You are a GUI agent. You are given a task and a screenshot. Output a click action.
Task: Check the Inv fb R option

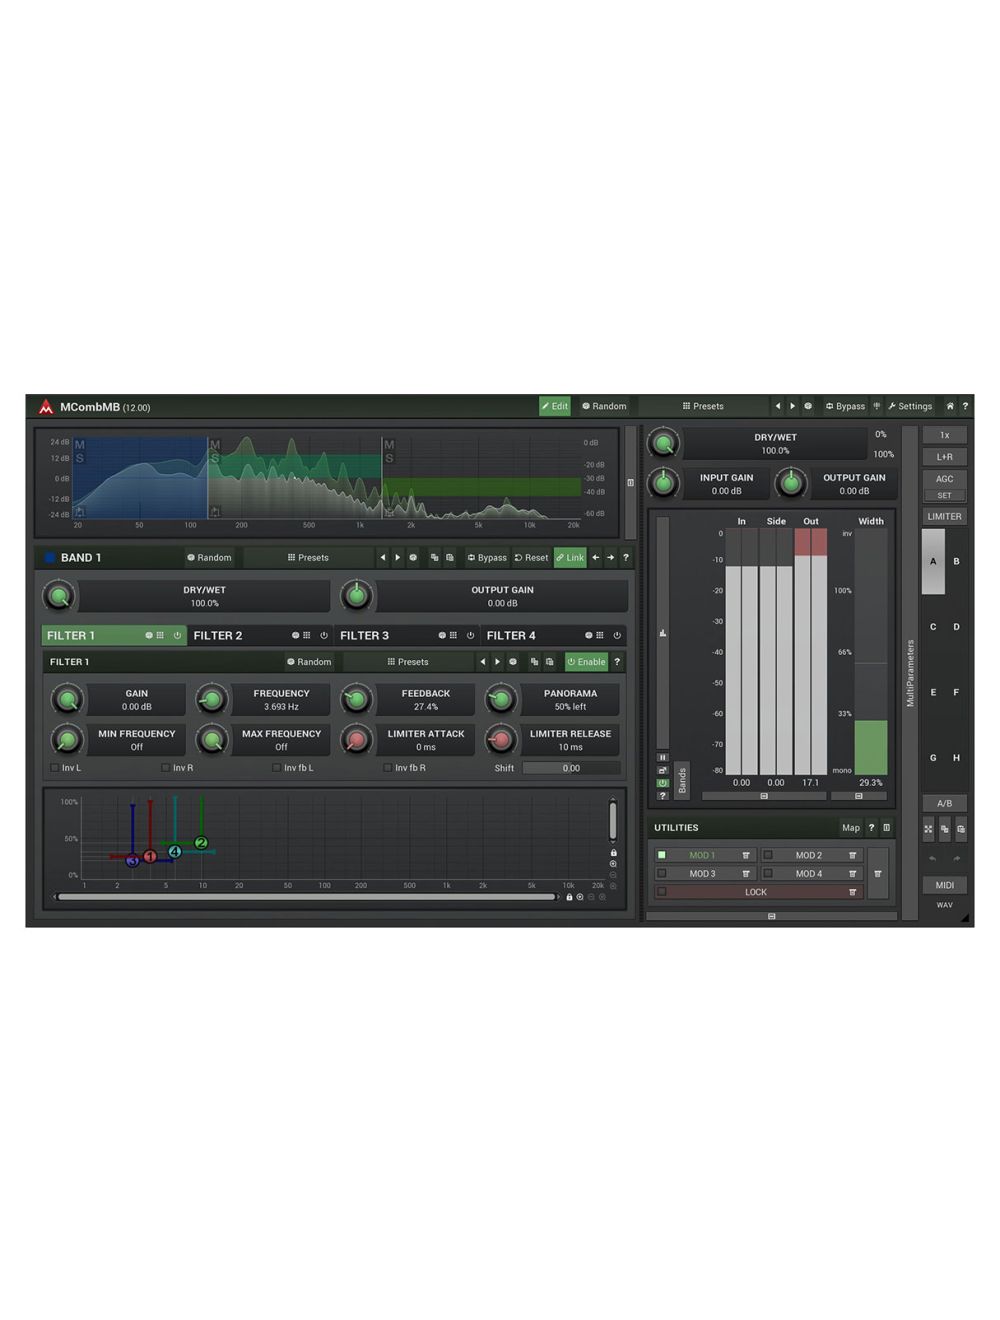click(x=387, y=768)
